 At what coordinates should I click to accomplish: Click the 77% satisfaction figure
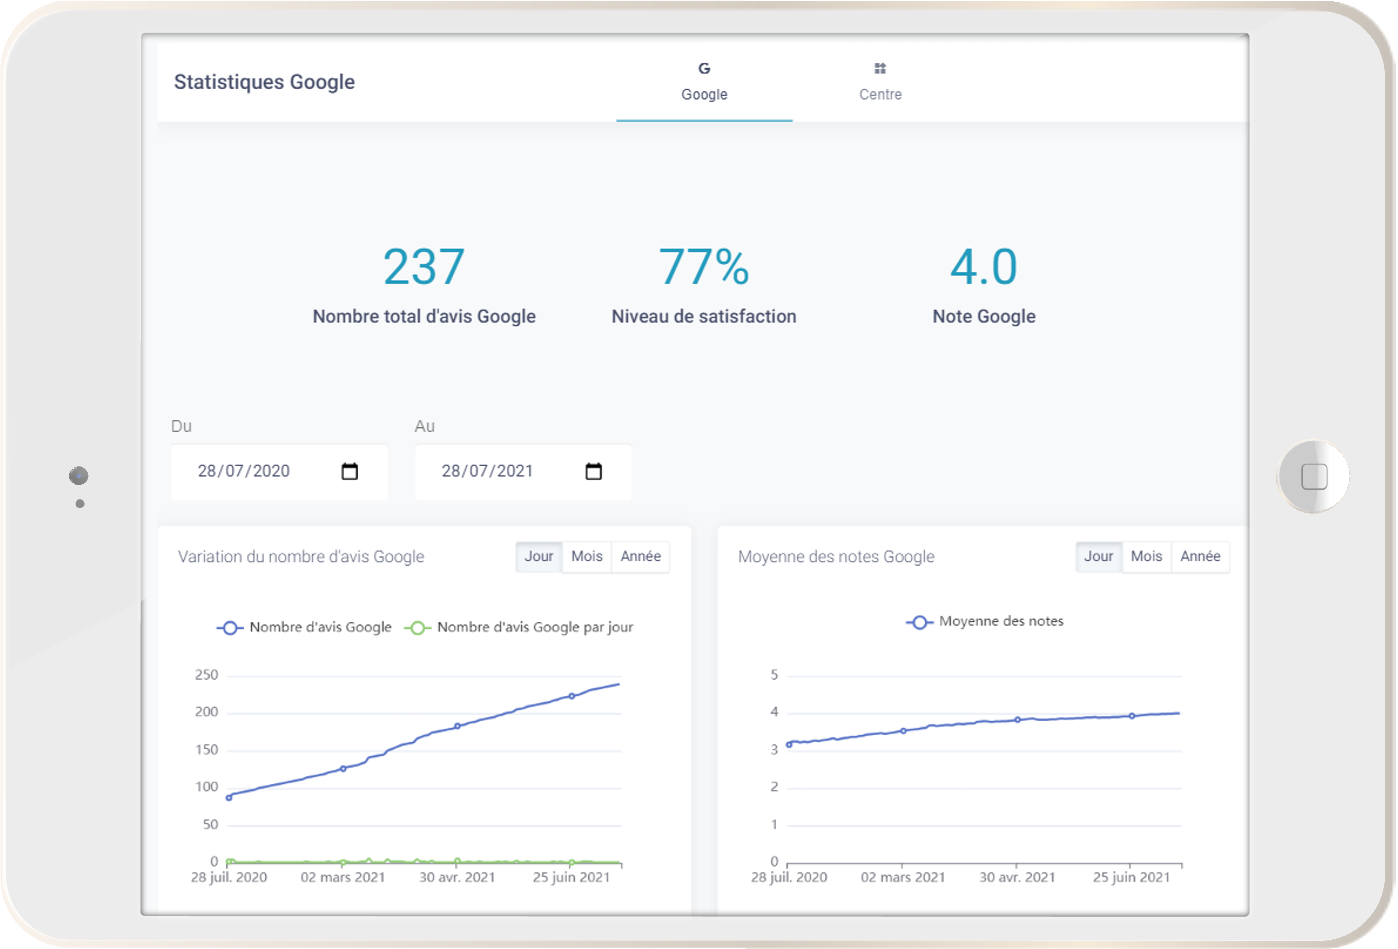point(704,267)
